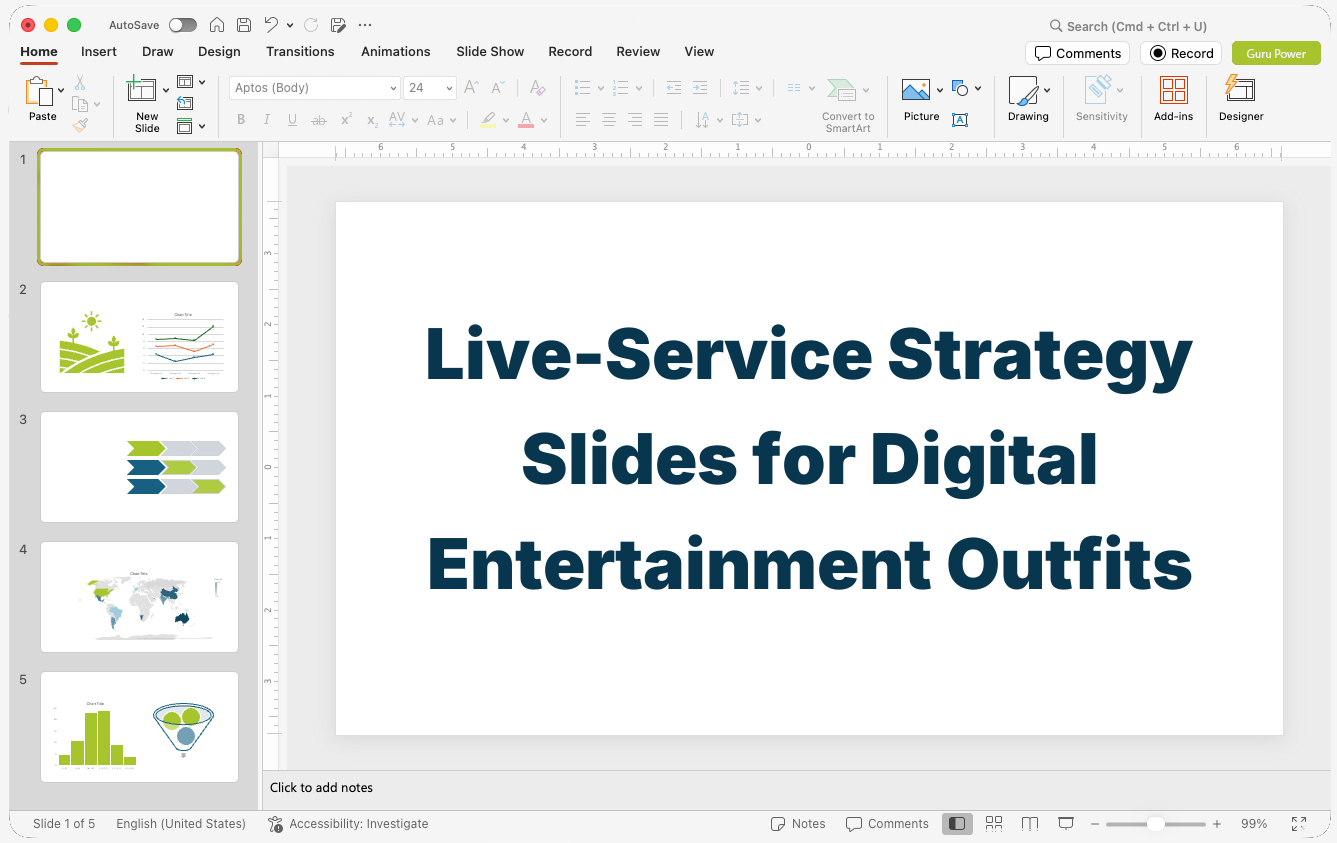Screen dimensions: 1337x843
Task: Open the Drawing tools
Action: (1028, 99)
